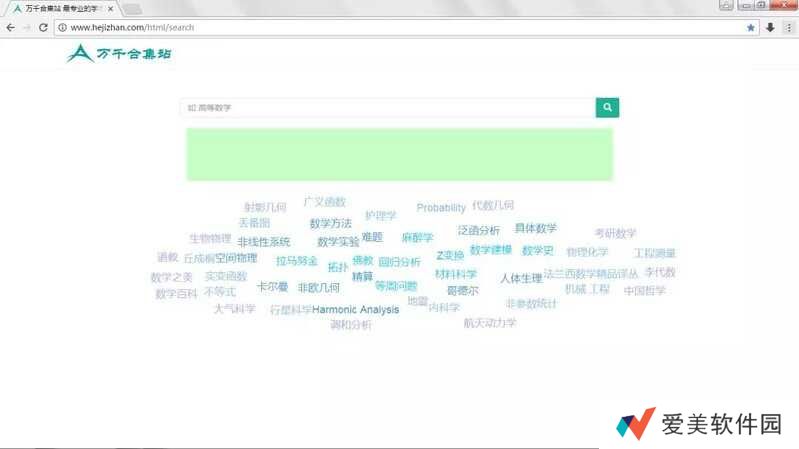
Task: Click the 泛函分析 tag
Action: pos(478,230)
